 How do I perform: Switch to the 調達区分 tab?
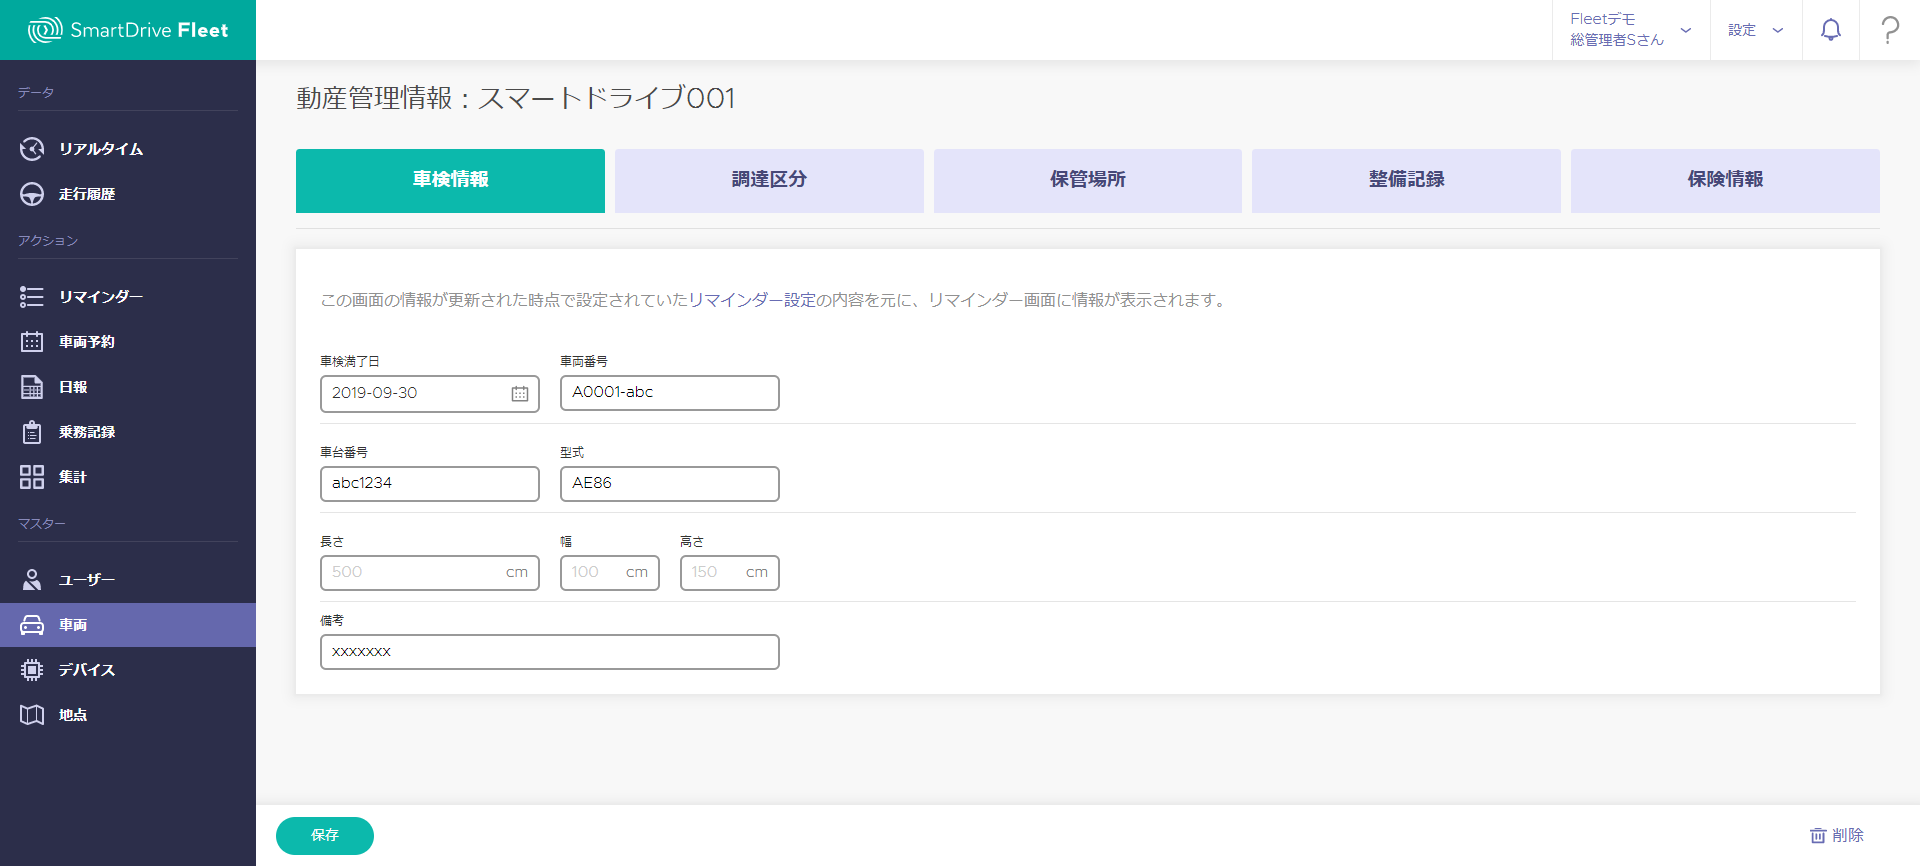pyautogui.click(x=769, y=180)
